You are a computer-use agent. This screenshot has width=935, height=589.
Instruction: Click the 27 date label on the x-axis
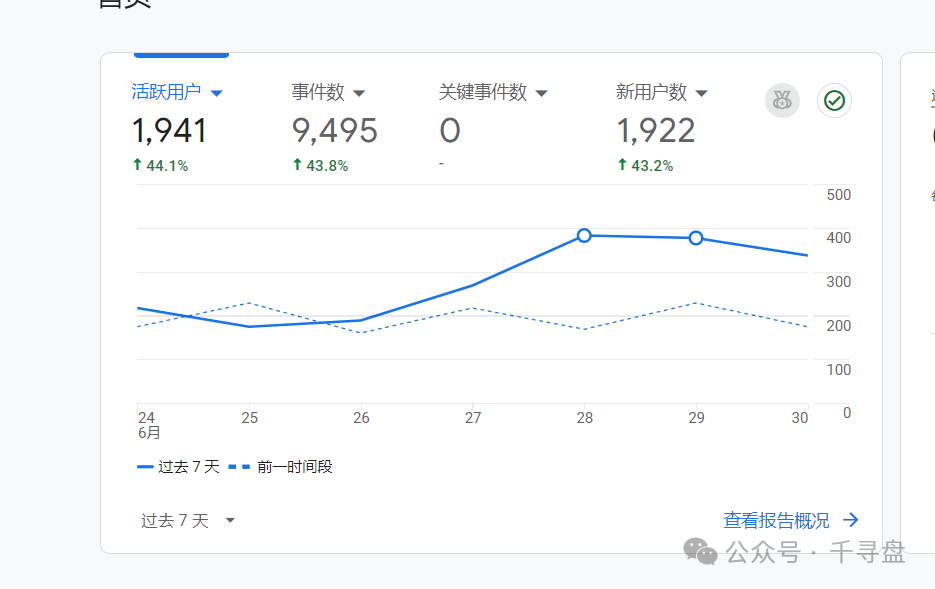tap(473, 418)
